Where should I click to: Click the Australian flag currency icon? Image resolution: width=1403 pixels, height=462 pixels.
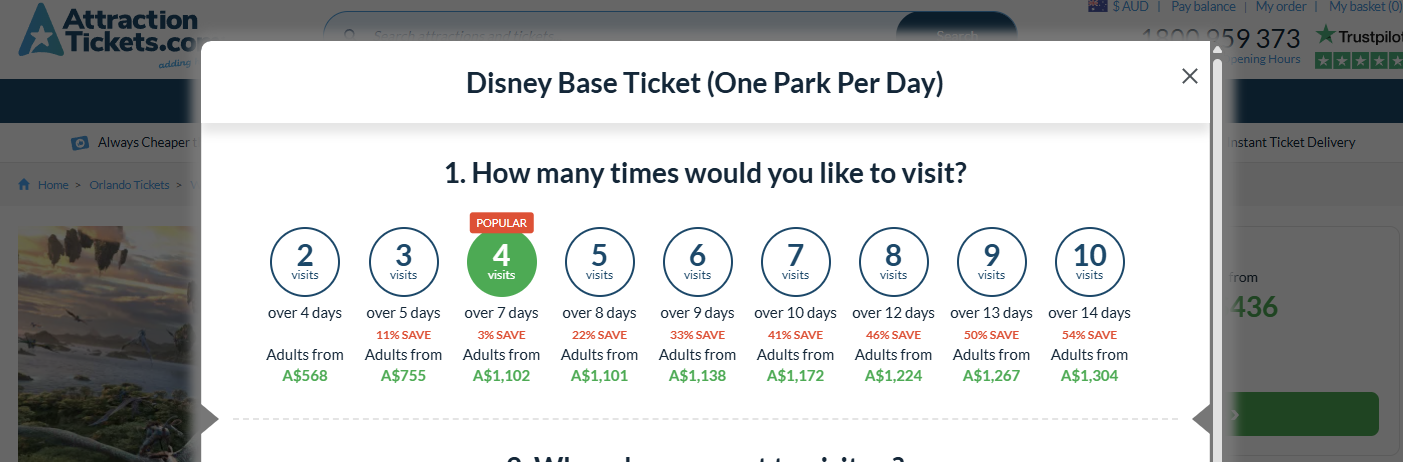[x=1097, y=6]
